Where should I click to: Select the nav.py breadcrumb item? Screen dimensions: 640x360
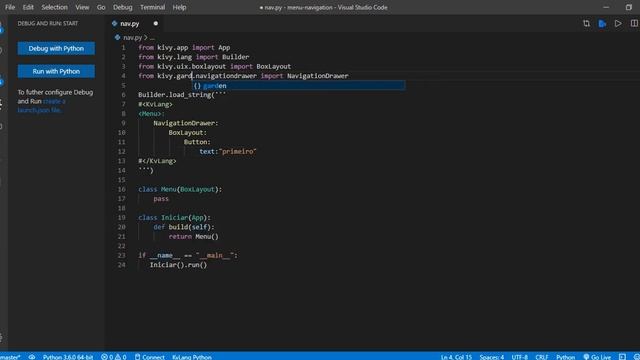click(x=133, y=38)
